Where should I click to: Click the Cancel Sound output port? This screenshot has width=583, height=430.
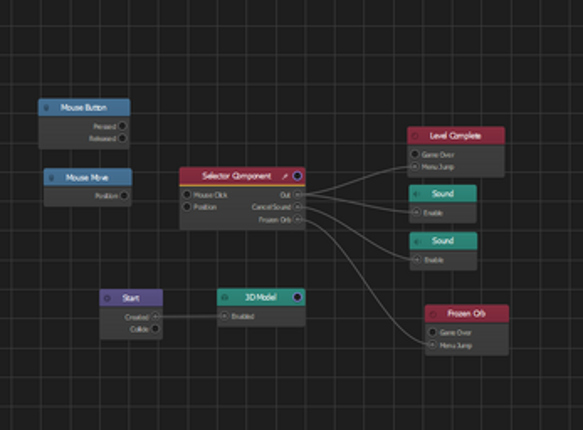(x=297, y=207)
